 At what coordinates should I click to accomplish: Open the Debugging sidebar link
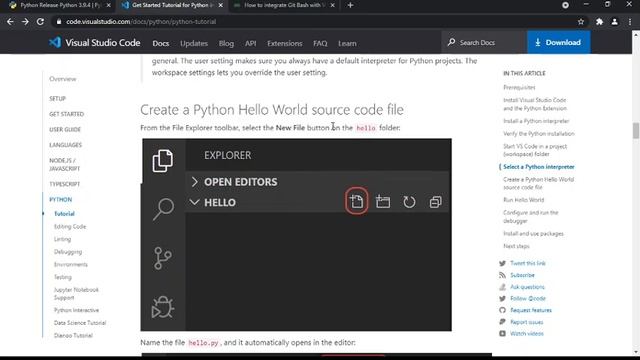tap(68, 252)
